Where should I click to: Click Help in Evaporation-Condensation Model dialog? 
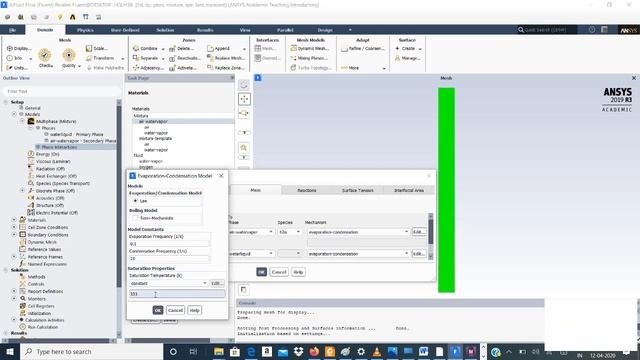pyautogui.click(x=194, y=310)
